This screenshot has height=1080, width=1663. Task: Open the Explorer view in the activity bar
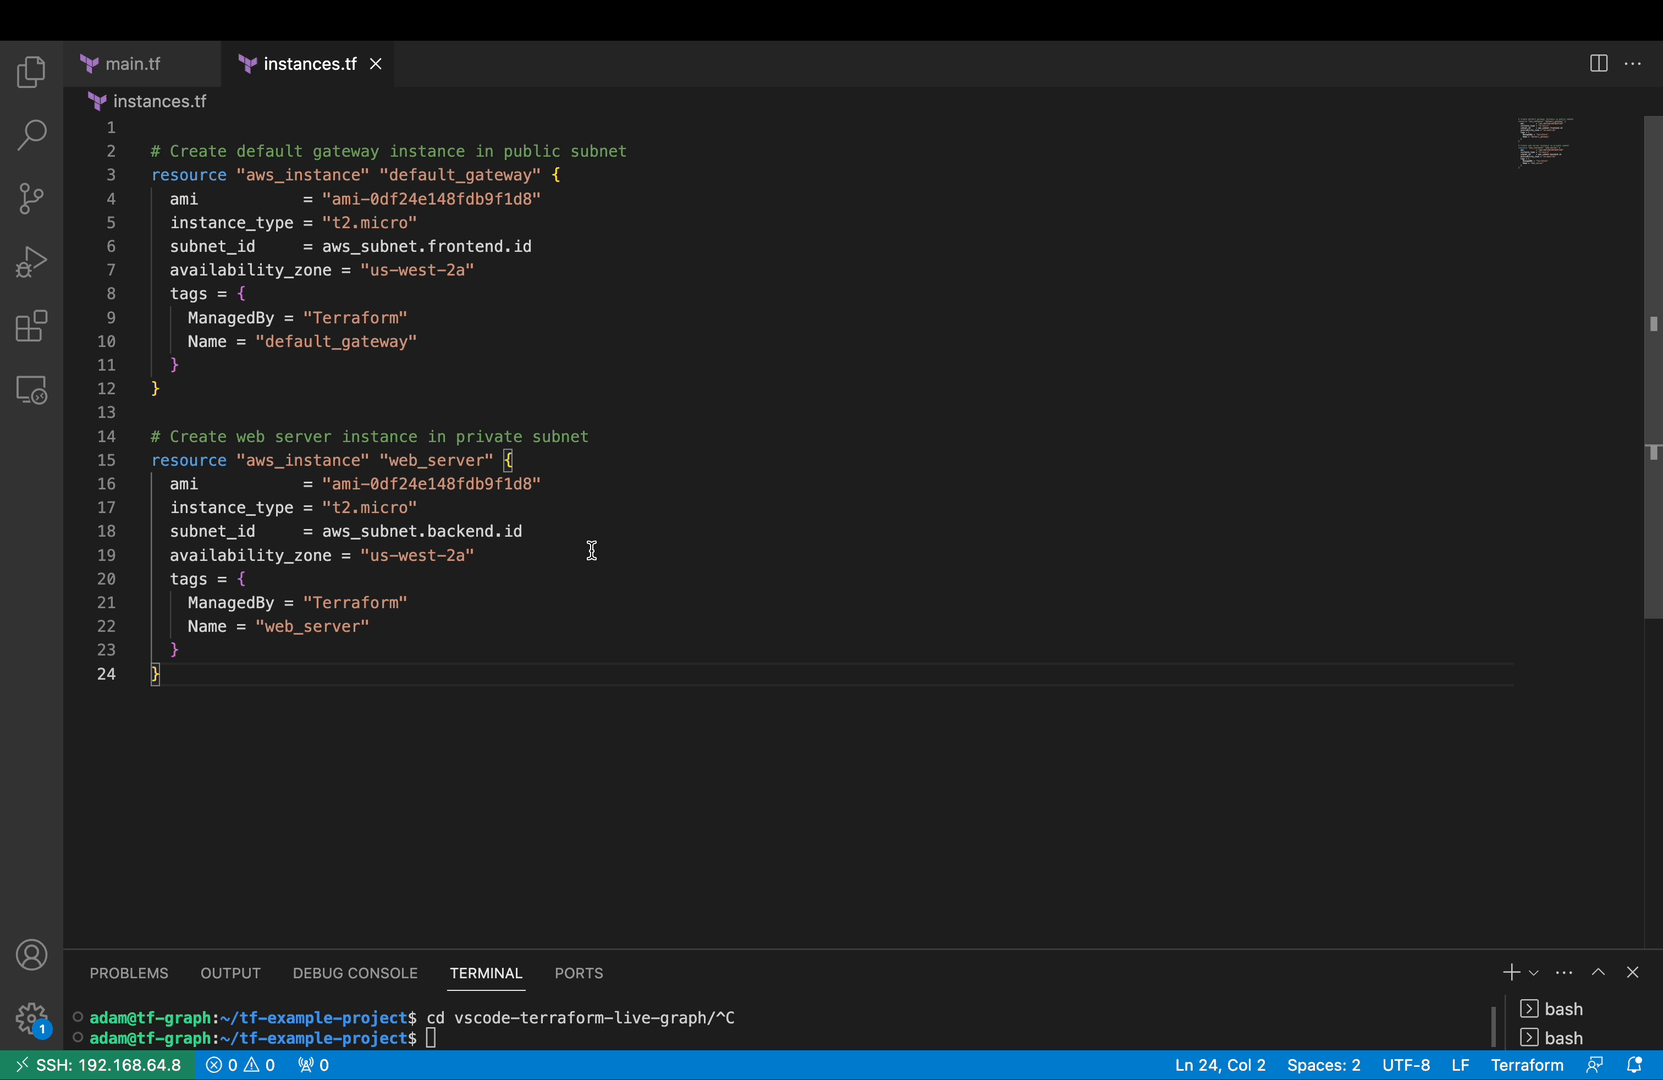31,71
